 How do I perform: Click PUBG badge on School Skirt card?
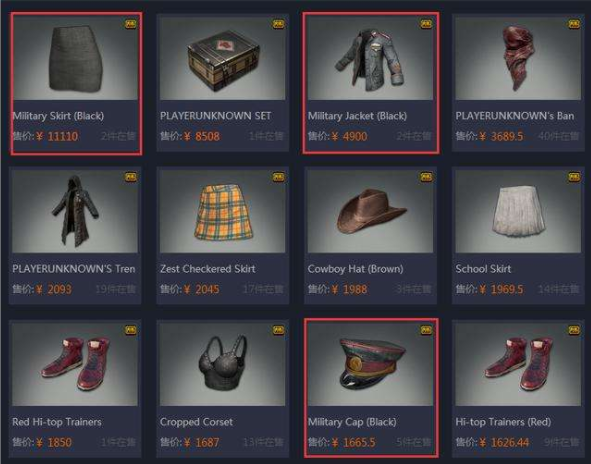(x=574, y=177)
